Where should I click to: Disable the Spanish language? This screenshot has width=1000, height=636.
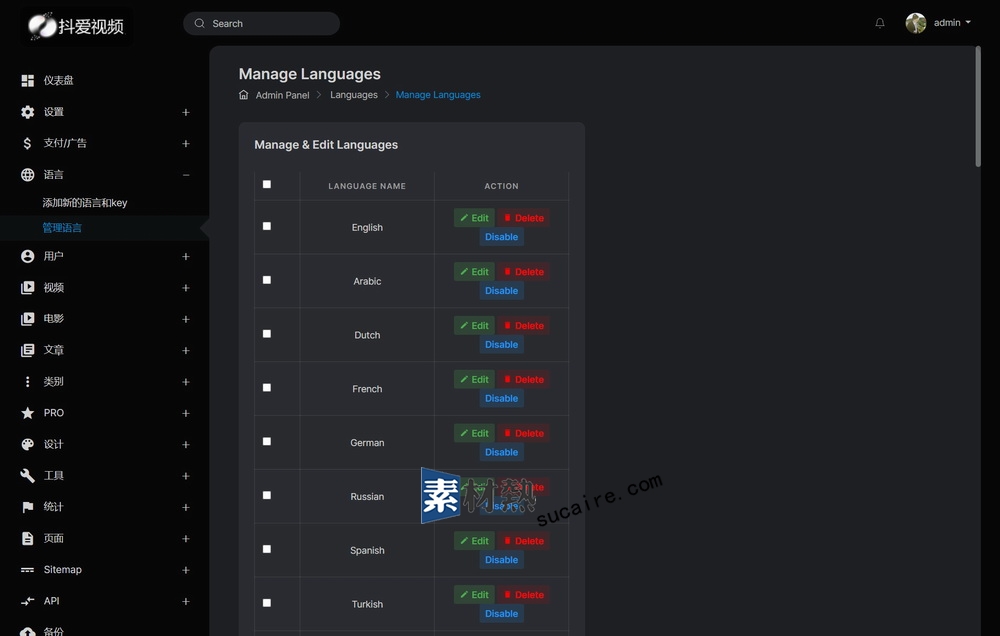(501, 560)
